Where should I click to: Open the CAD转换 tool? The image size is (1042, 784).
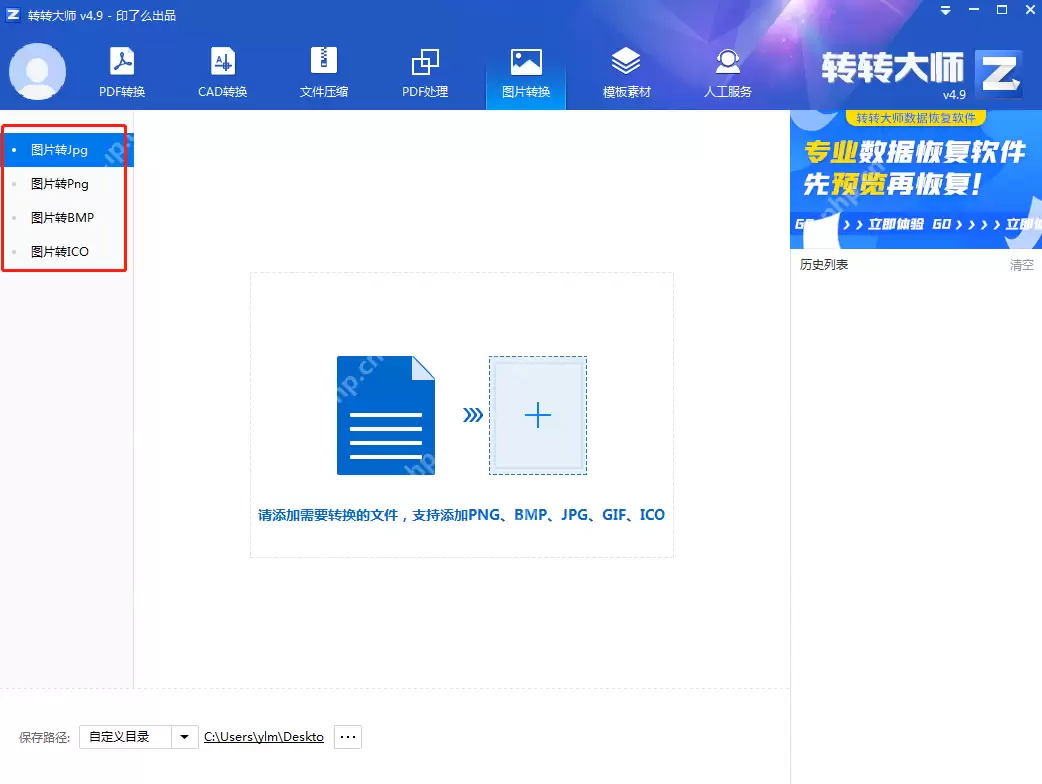pyautogui.click(x=222, y=70)
